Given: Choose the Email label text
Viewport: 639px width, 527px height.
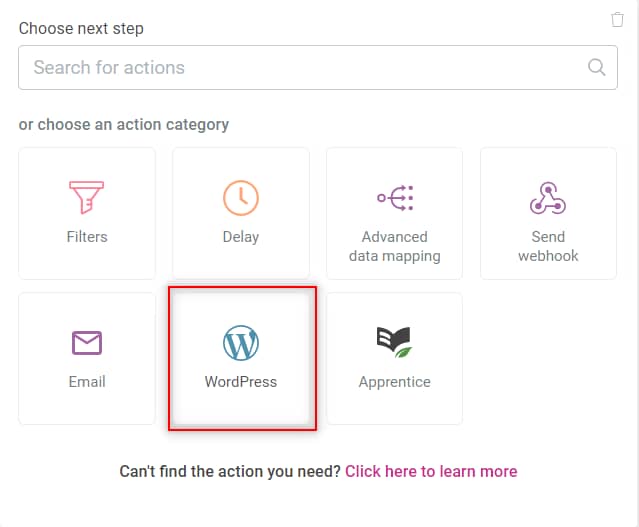Looking at the screenshot, I should pyautogui.click(x=87, y=382).
